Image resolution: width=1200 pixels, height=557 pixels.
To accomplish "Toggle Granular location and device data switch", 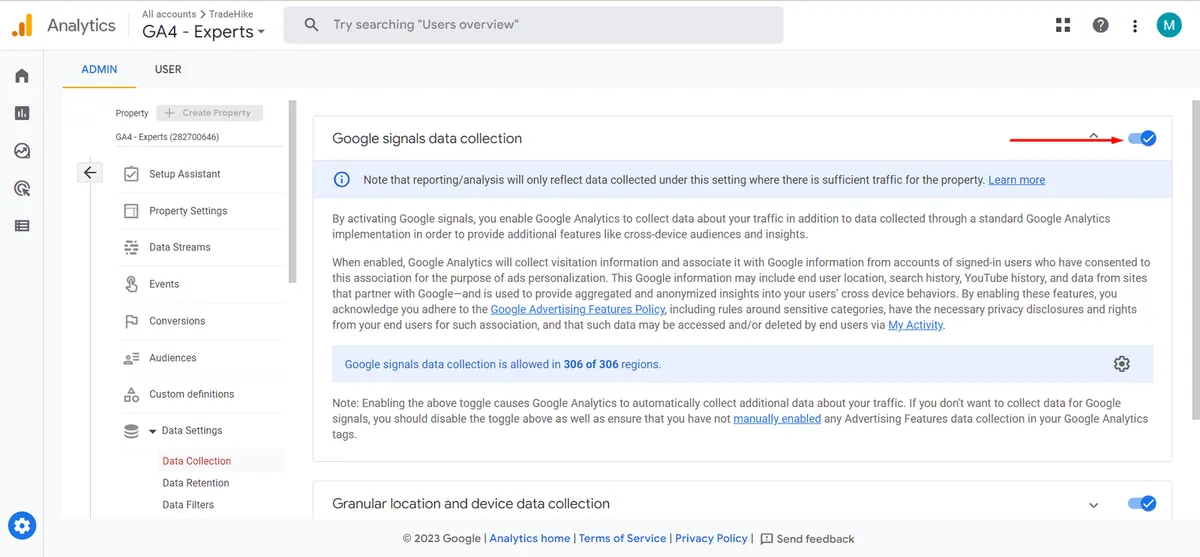I will tap(1142, 504).
